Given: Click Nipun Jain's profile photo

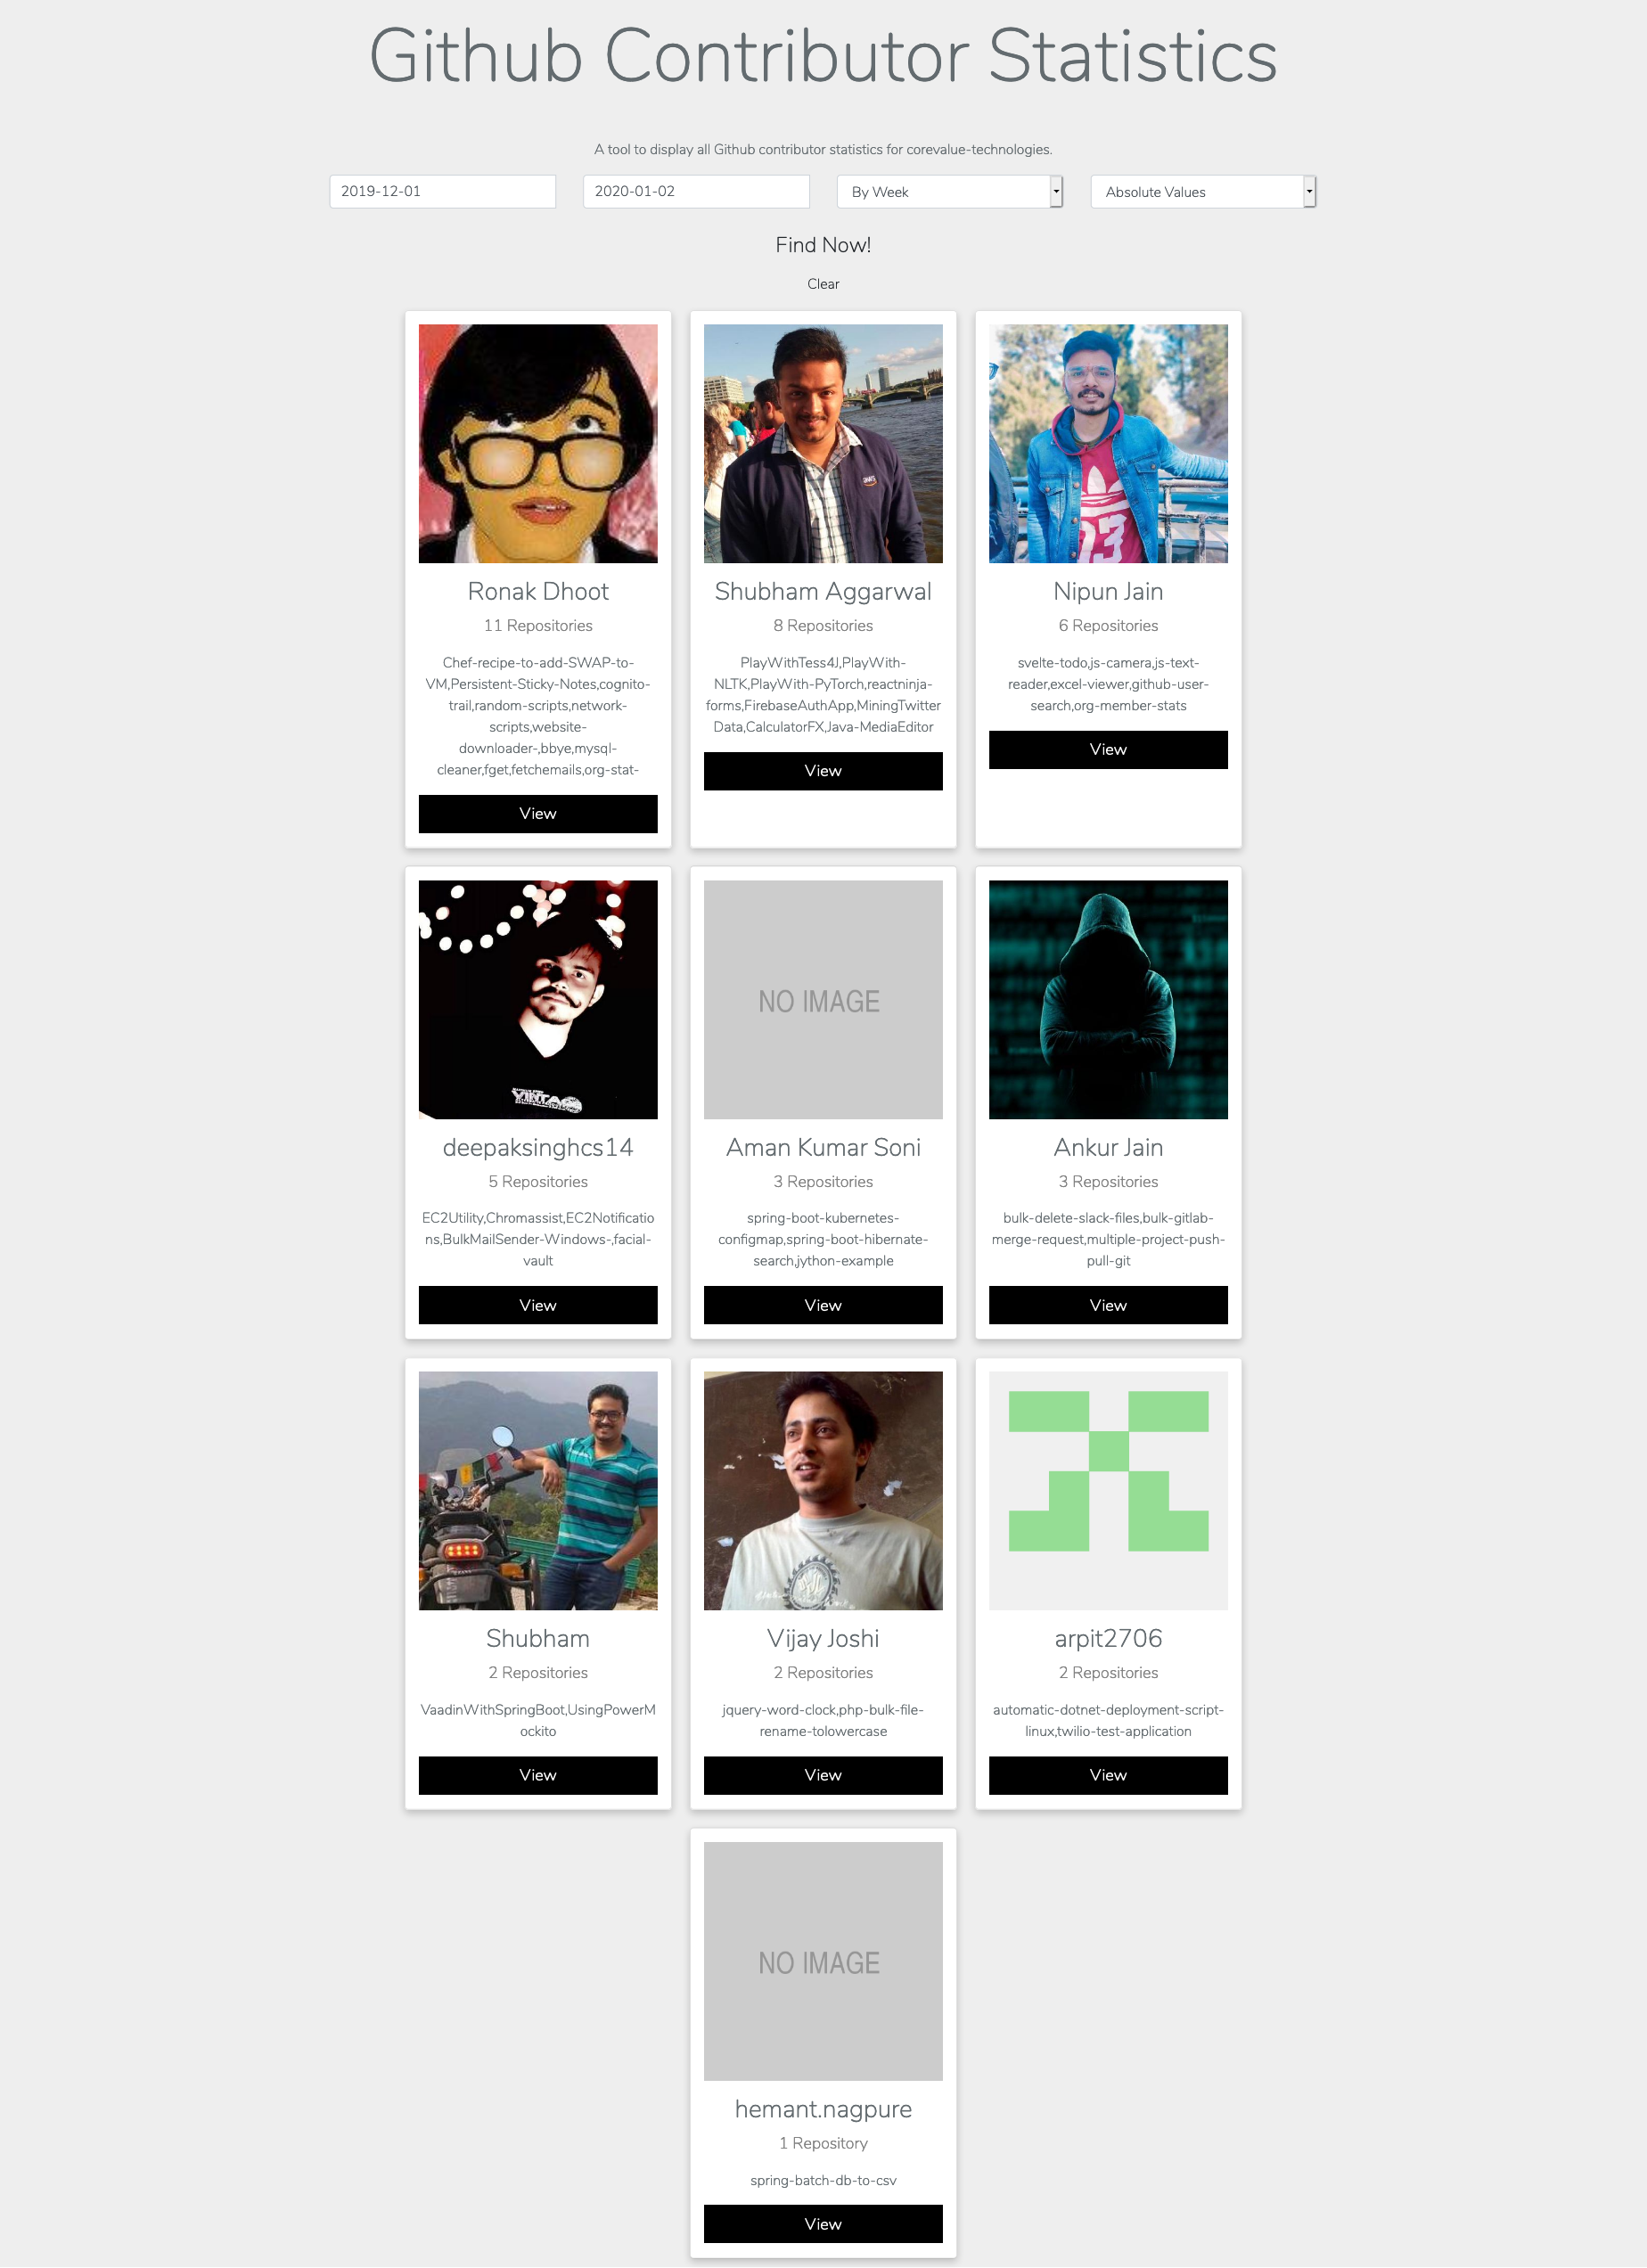Looking at the screenshot, I should click(1108, 443).
